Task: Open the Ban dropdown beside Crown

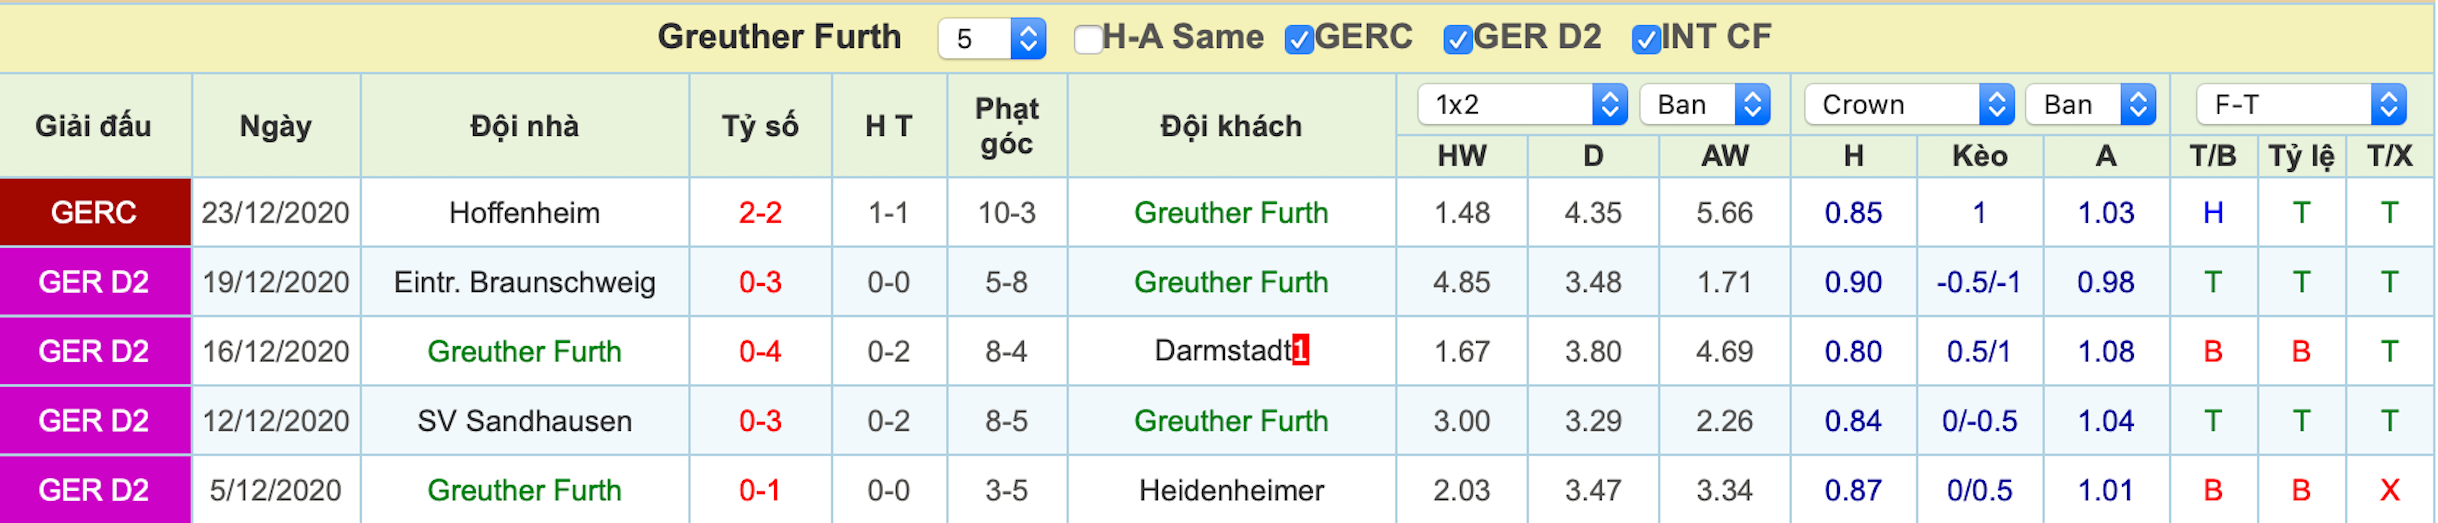Action: [2091, 104]
